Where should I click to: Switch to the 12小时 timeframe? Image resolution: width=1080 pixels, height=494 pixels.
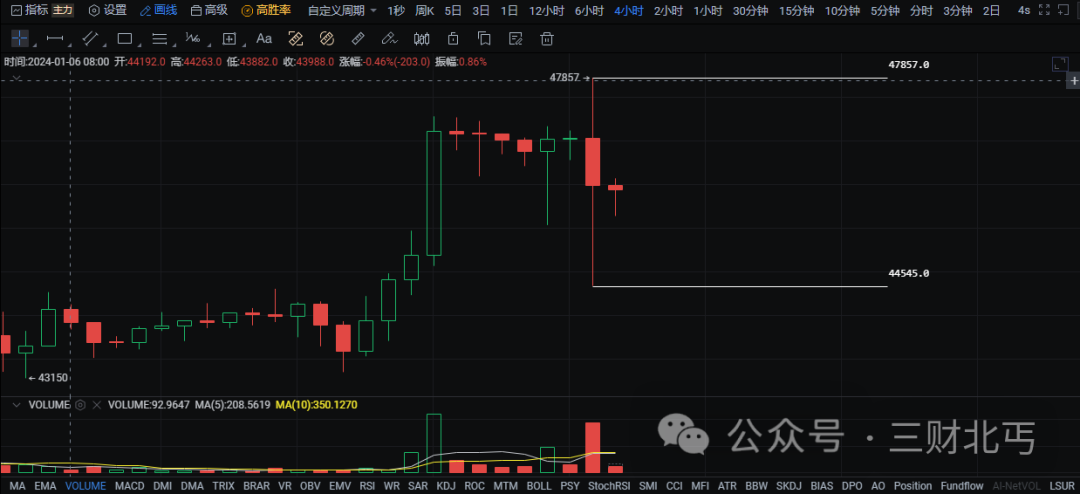click(546, 10)
